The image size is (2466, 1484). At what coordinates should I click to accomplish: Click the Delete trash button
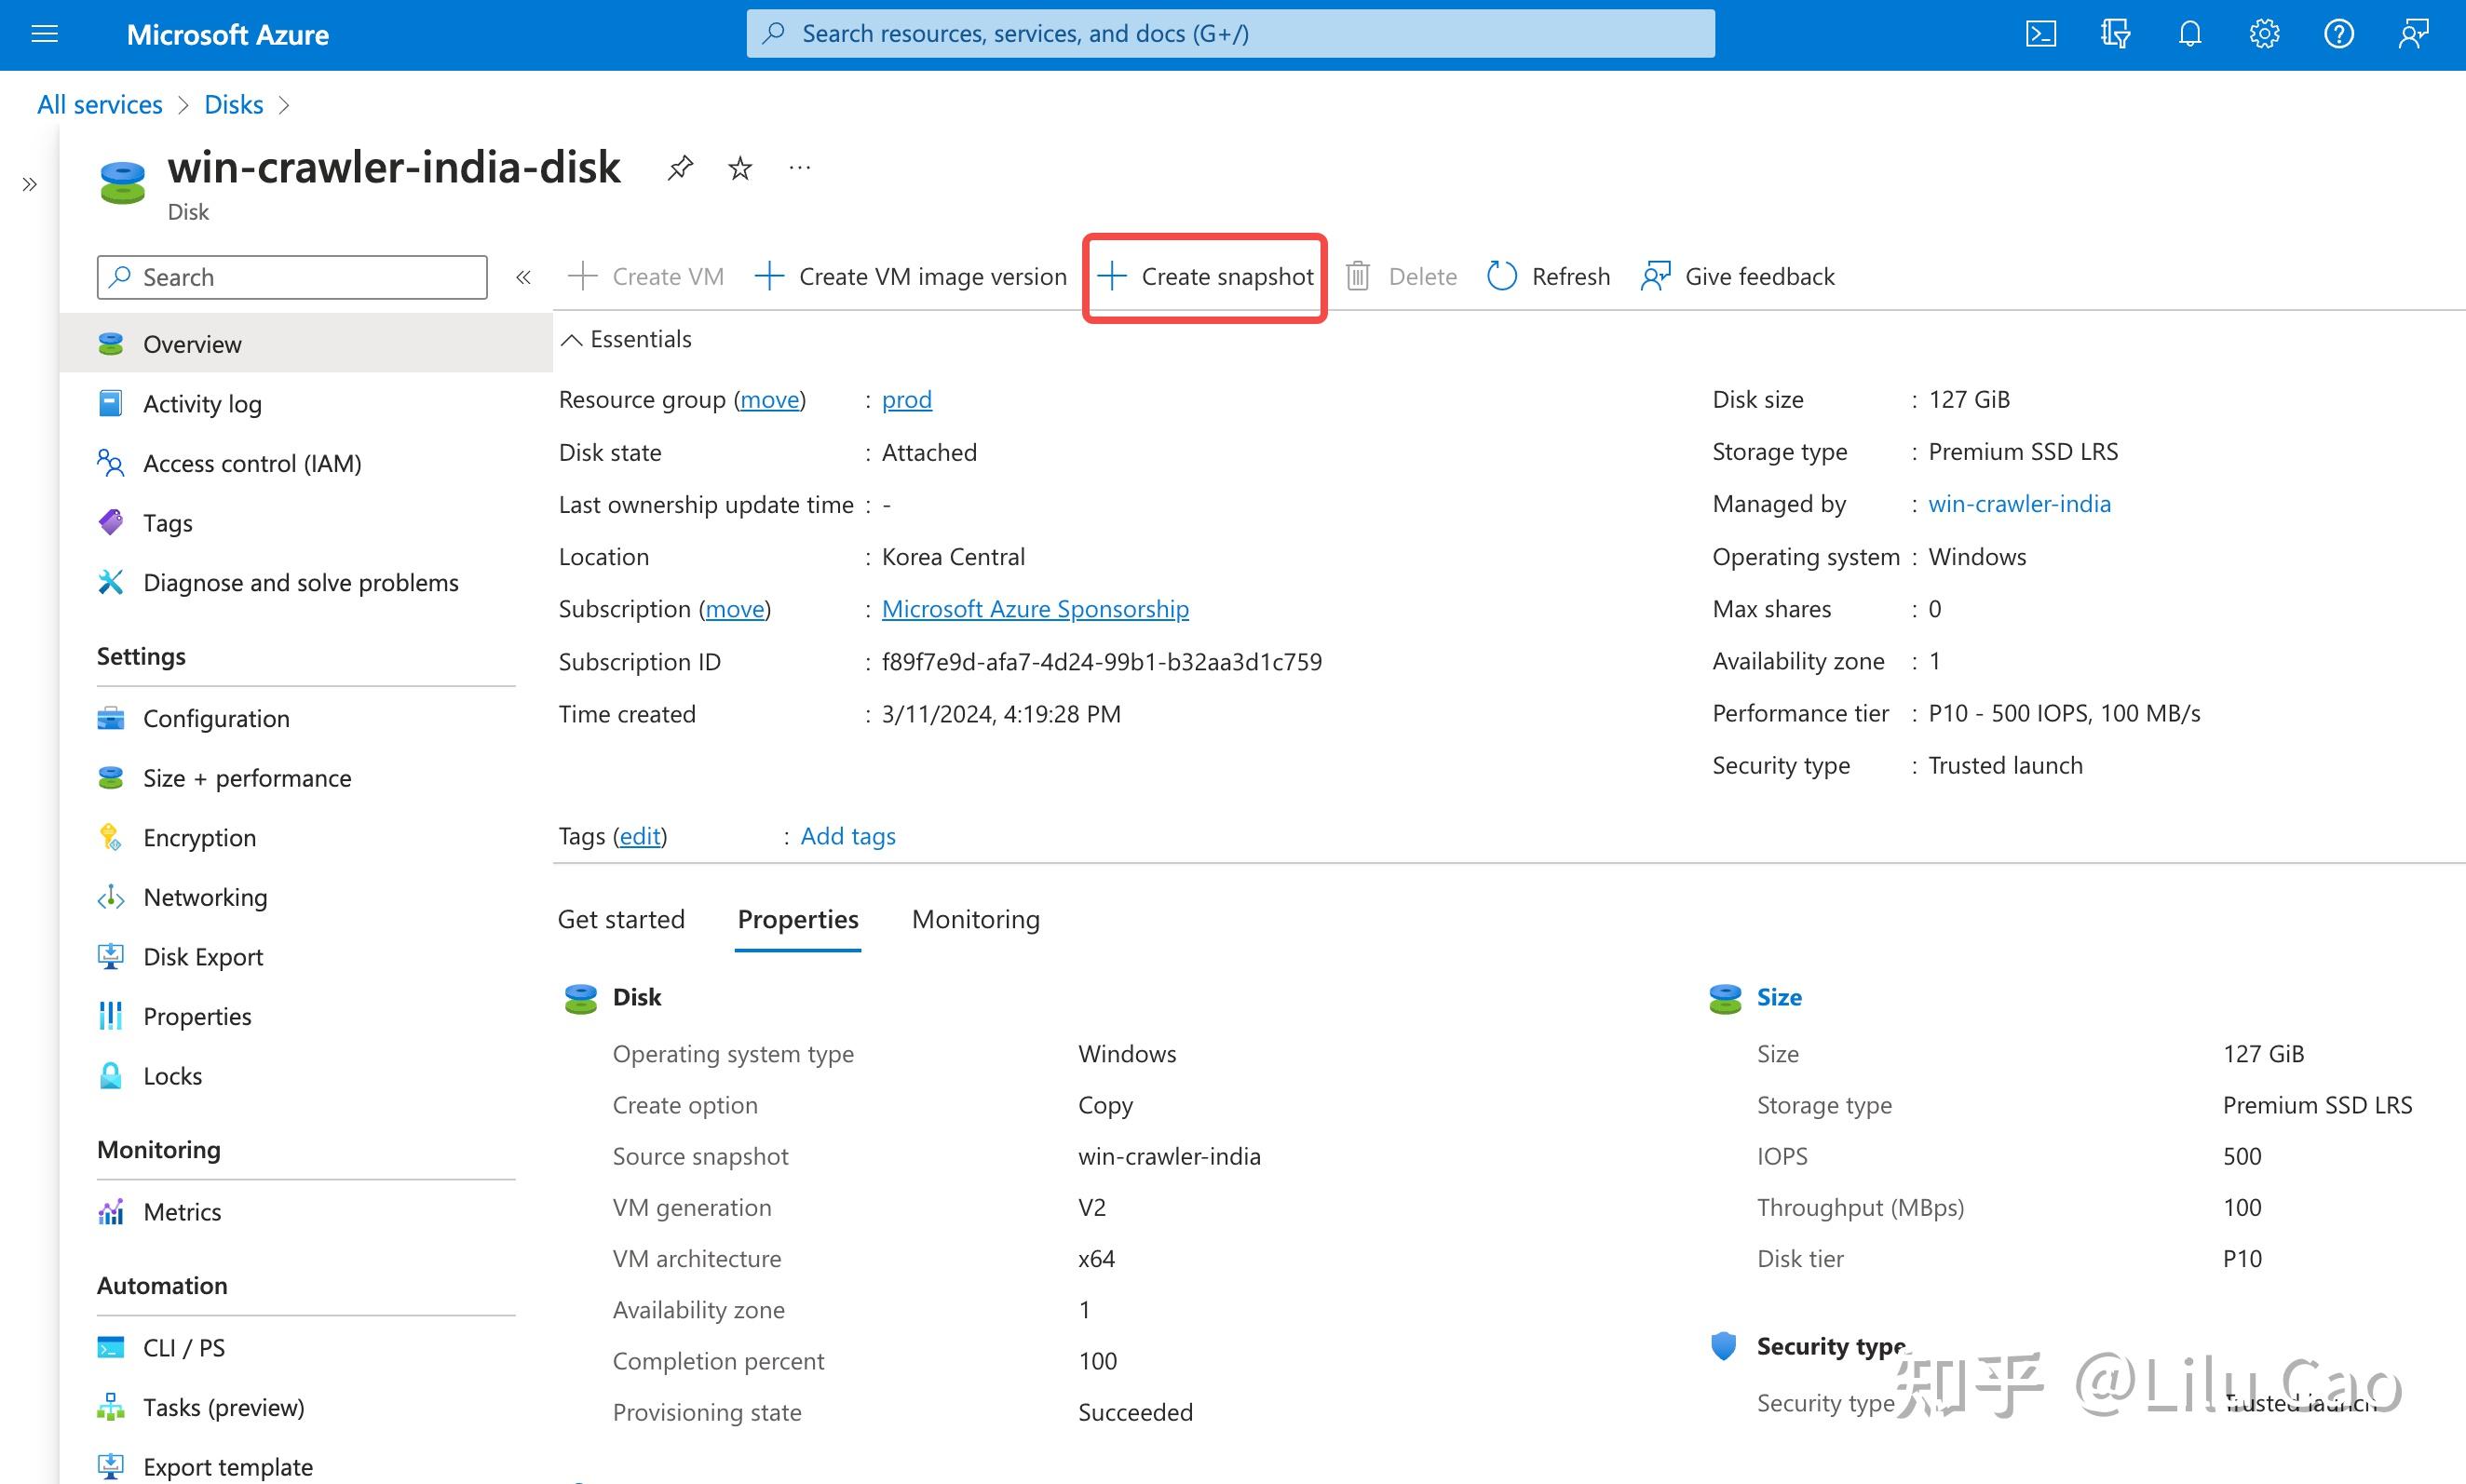[1401, 276]
